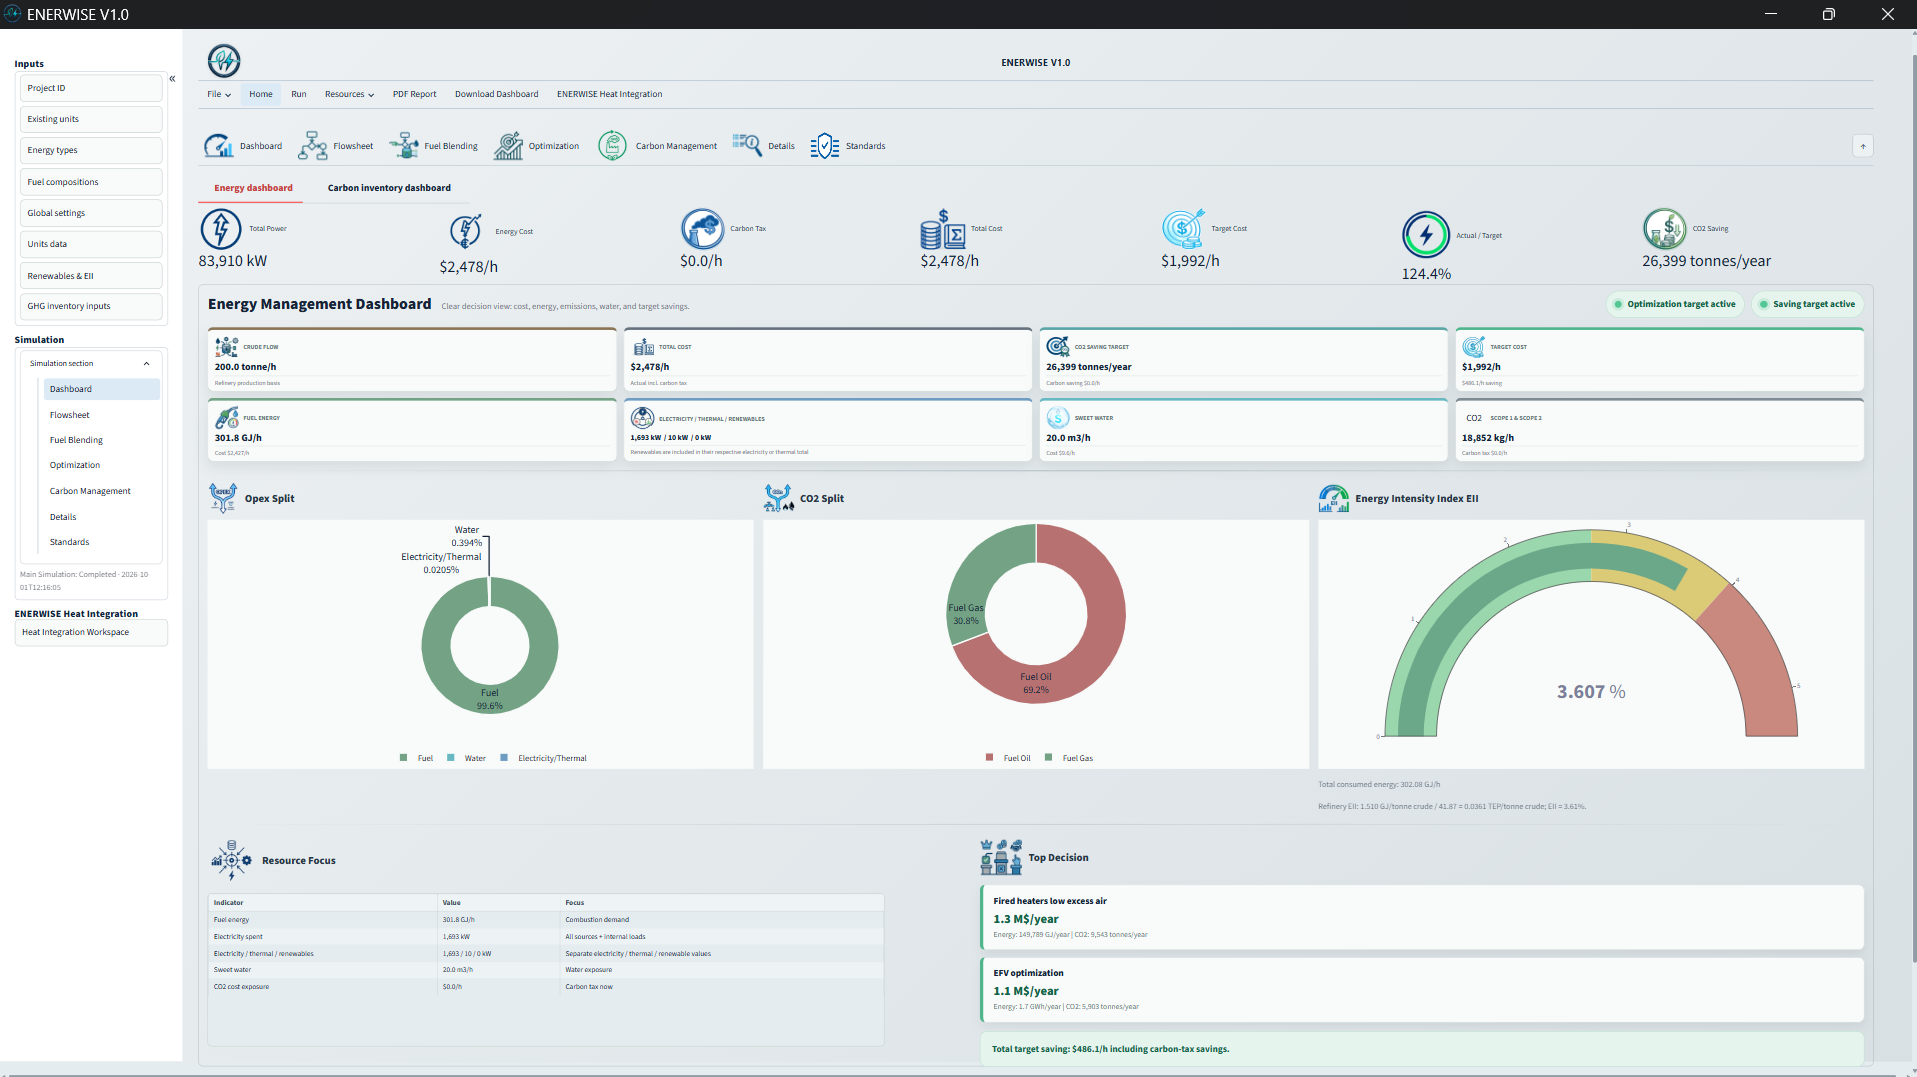Toggle the Fuel Oil legend swatch in CO2 Split
The image size is (1917, 1077).
[x=990, y=758]
